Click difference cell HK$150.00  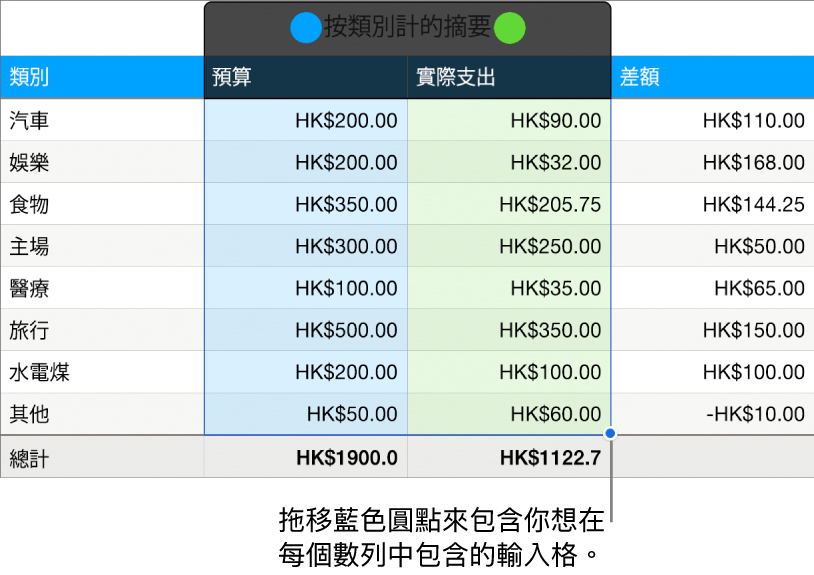coord(712,330)
